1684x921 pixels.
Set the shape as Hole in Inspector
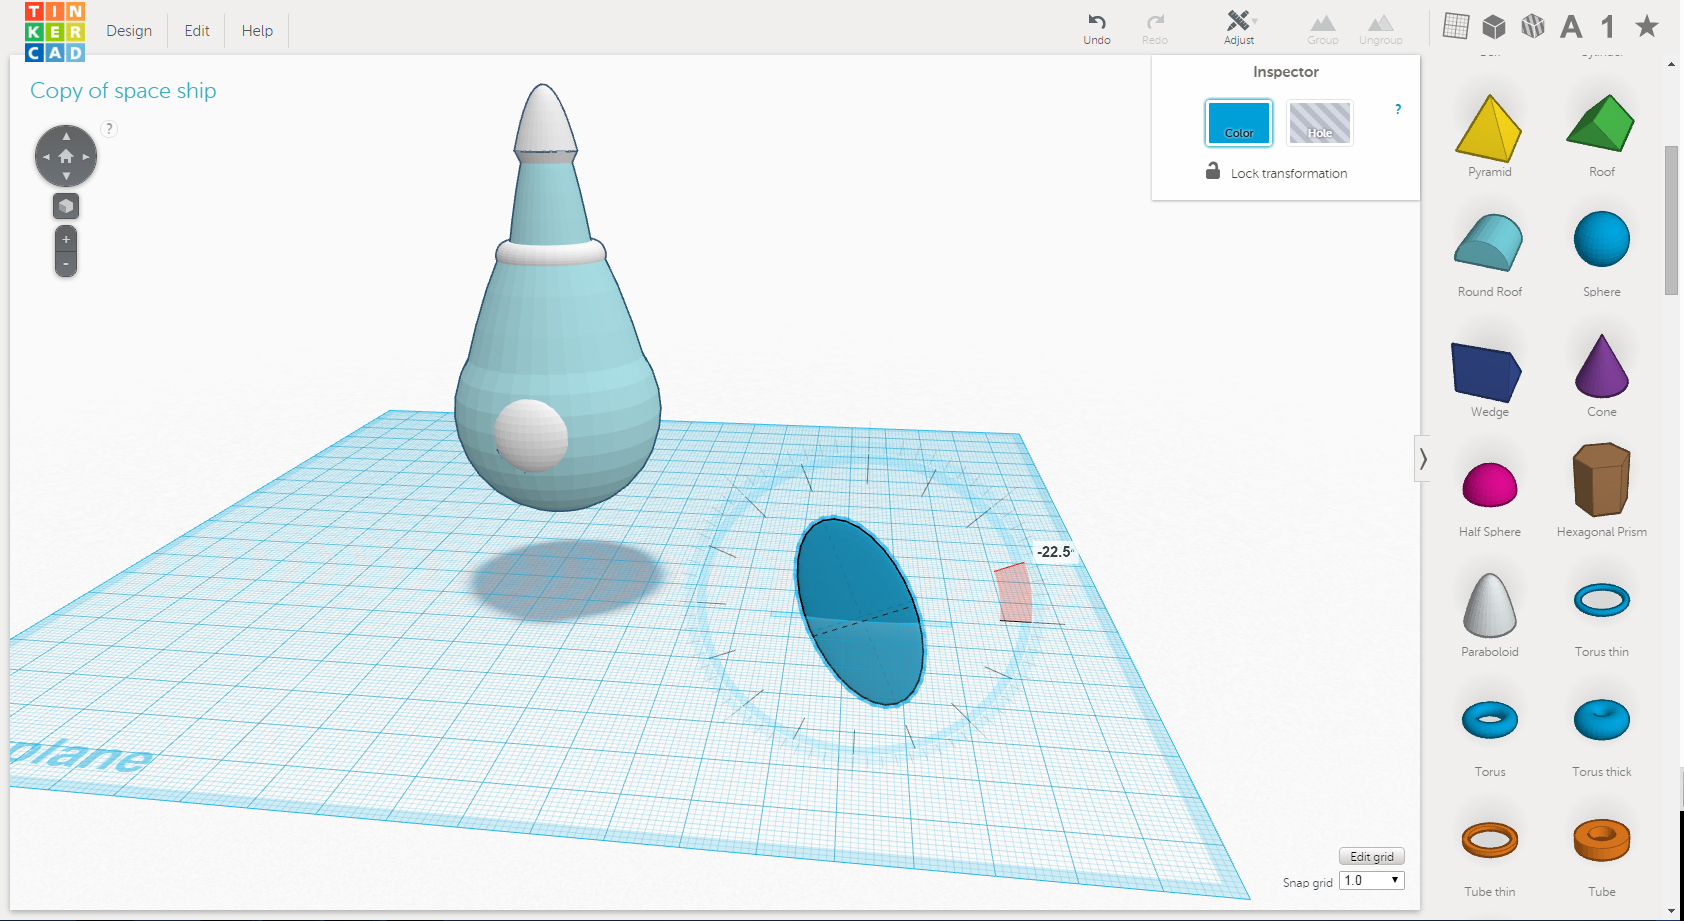[1320, 123]
